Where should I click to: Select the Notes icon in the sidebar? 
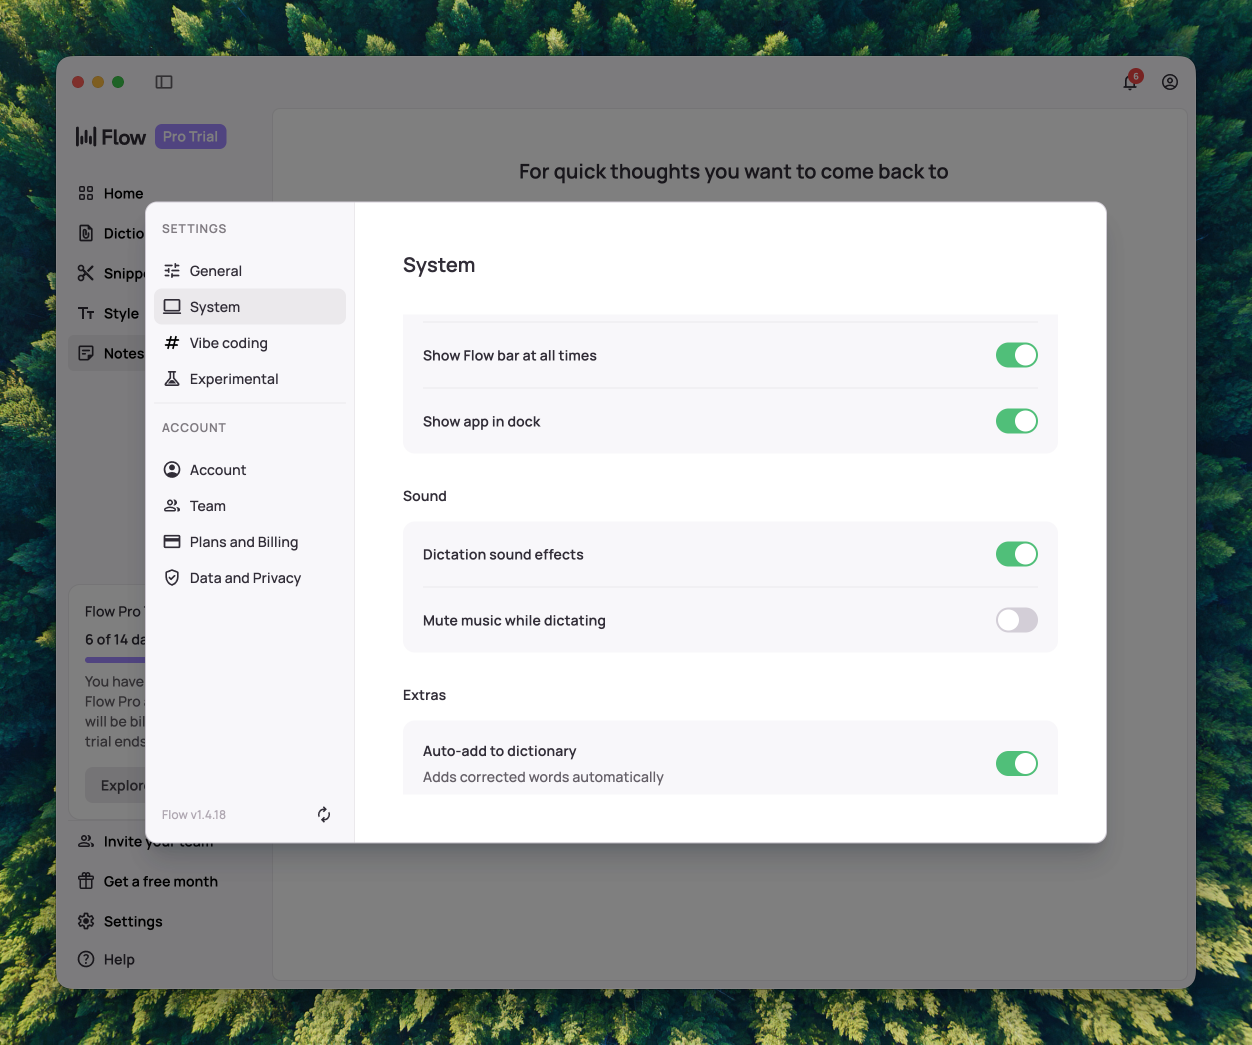point(87,352)
